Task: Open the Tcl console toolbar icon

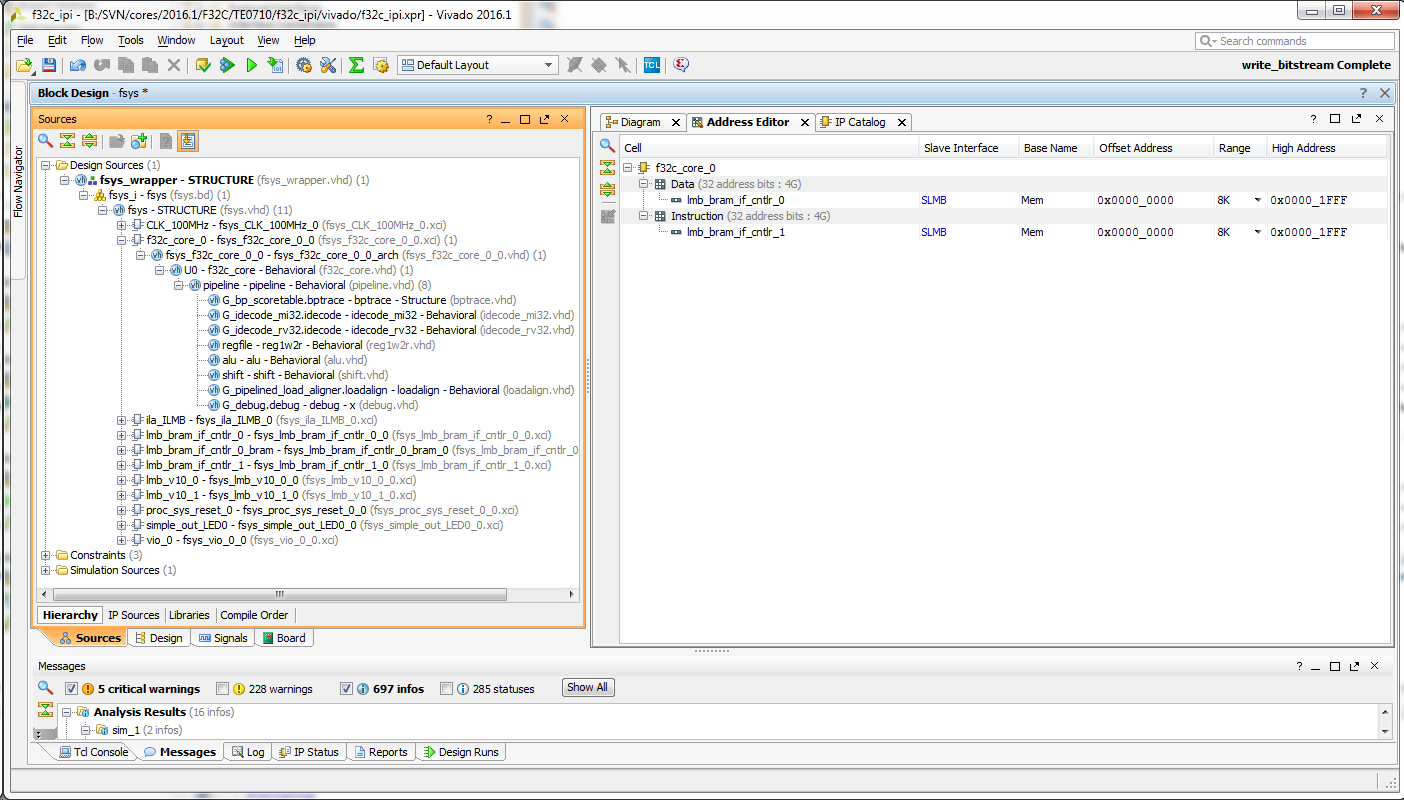Action: 651,65
